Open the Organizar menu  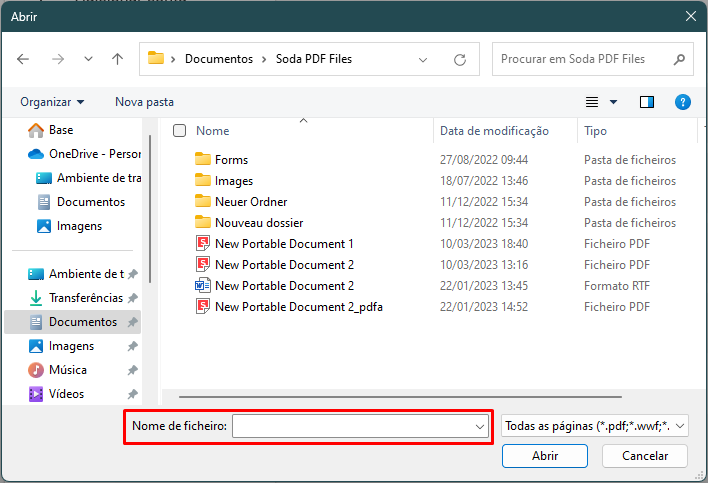(52, 102)
